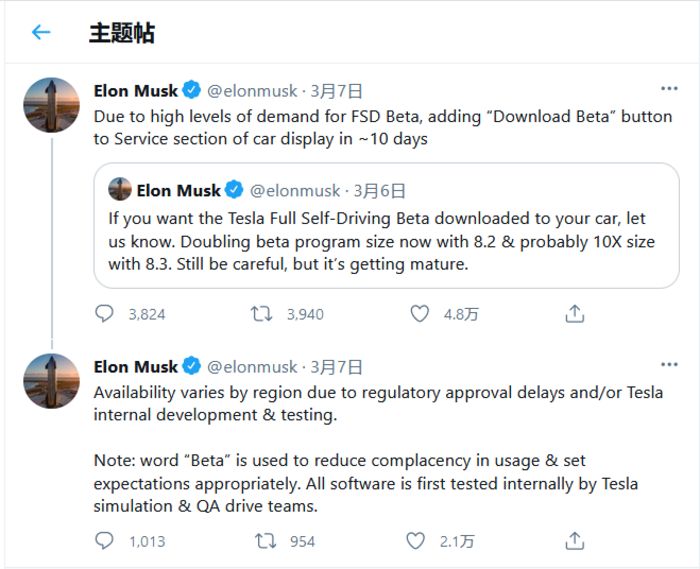
Task: Share the Availability varies by region tweet
Action: (575, 541)
